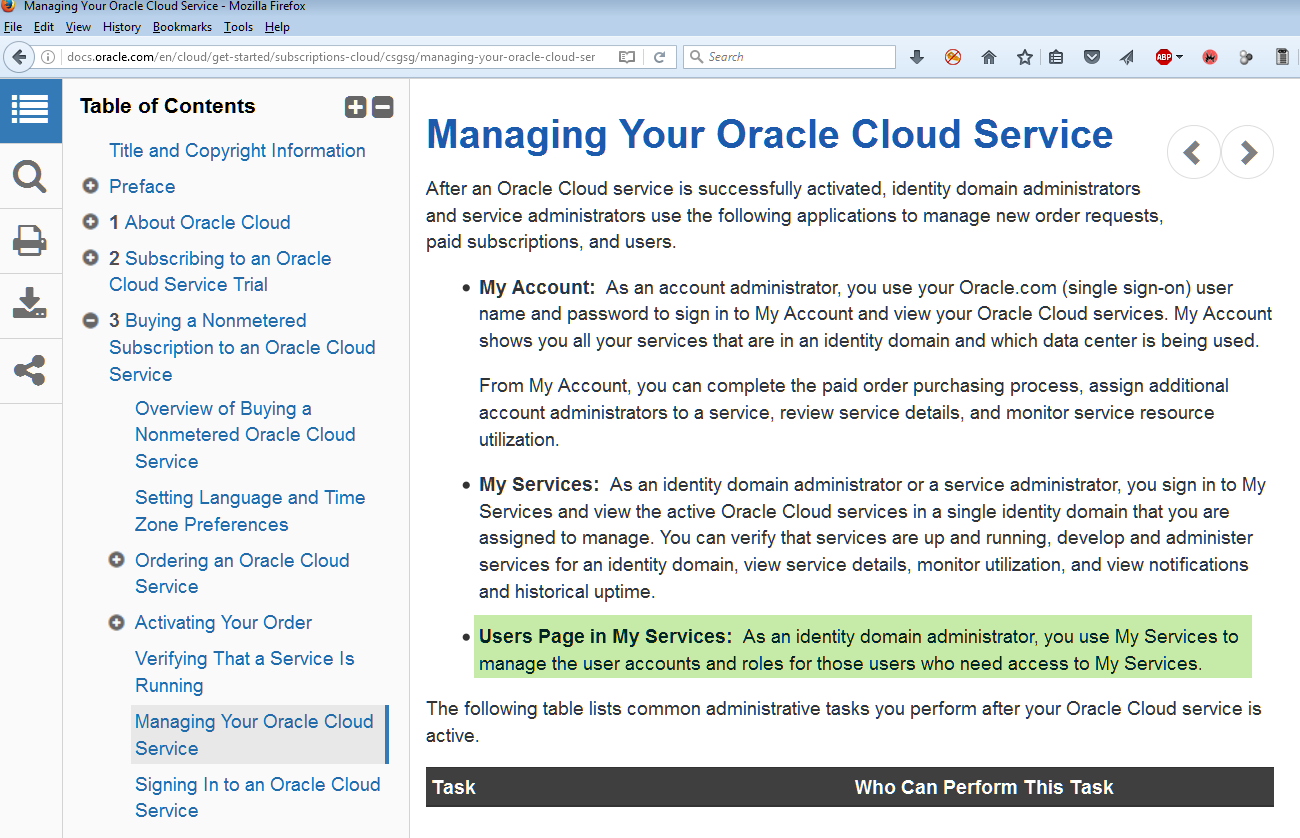Open Ordering an Oracle Cloud Service link
The image size is (1300, 838).
pos(242,573)
